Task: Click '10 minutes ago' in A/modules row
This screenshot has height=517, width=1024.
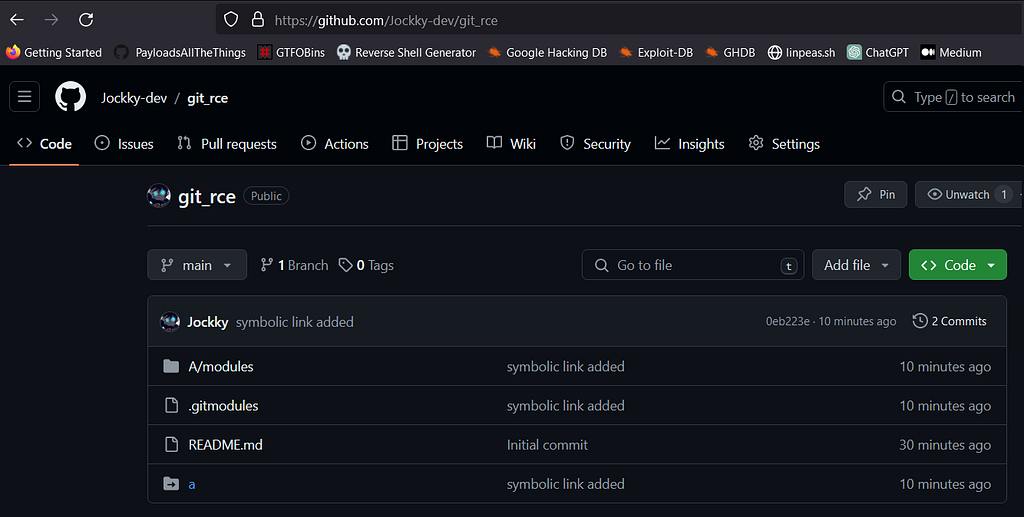Action: pyautogui.click(x=945, y=367)
